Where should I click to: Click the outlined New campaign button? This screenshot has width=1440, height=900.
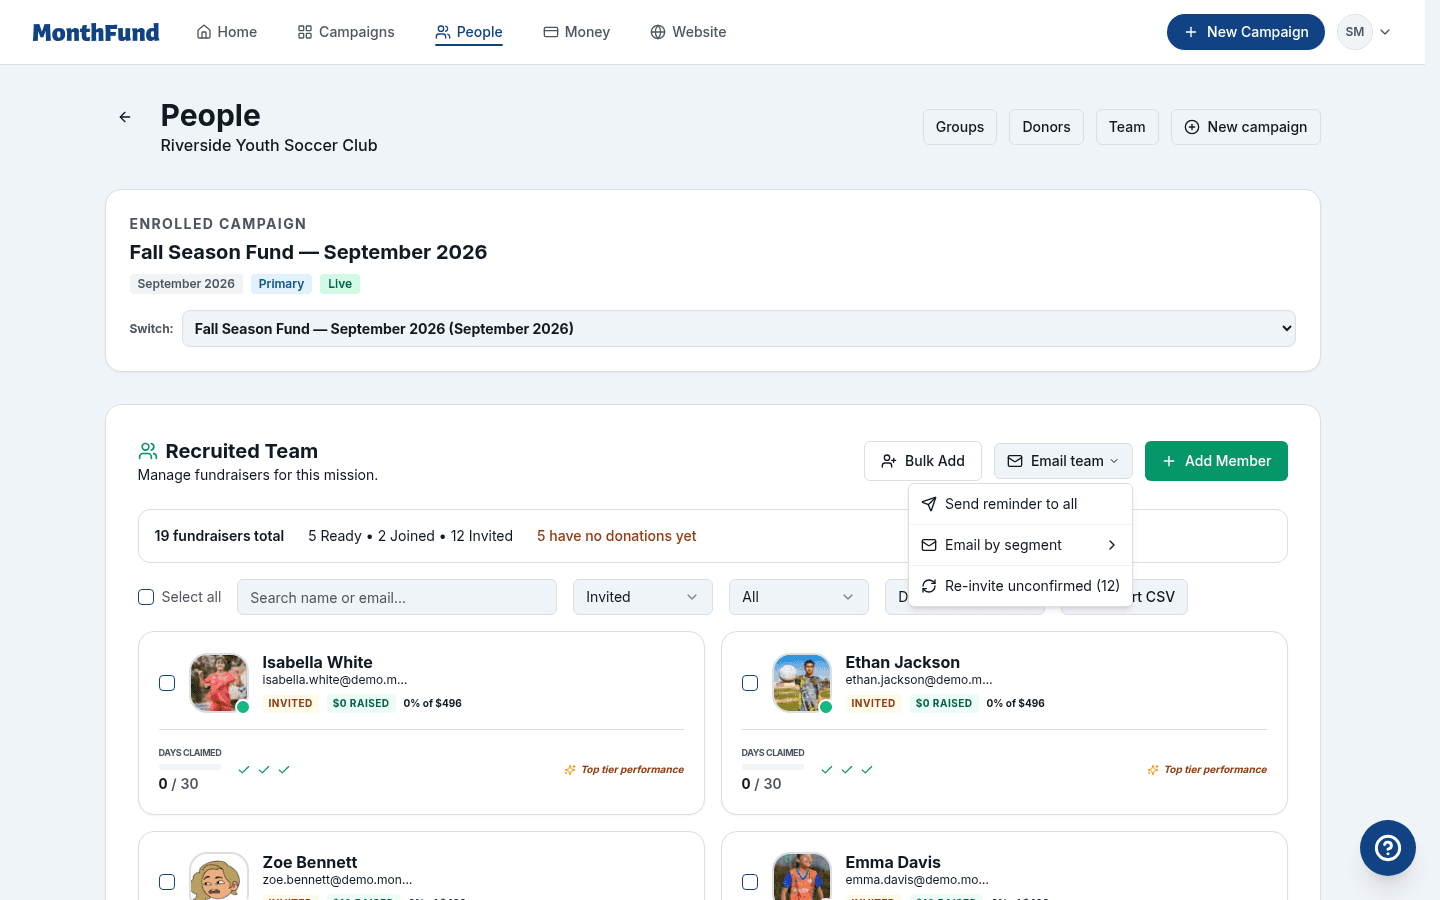1246,127
